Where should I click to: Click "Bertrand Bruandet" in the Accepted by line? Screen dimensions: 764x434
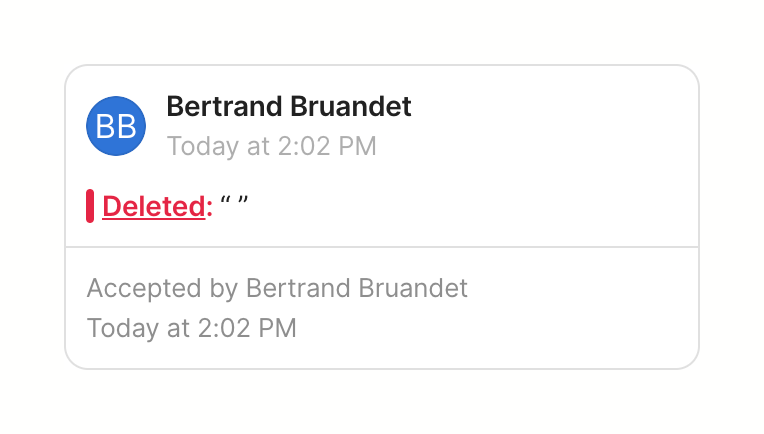click(356, 289)
